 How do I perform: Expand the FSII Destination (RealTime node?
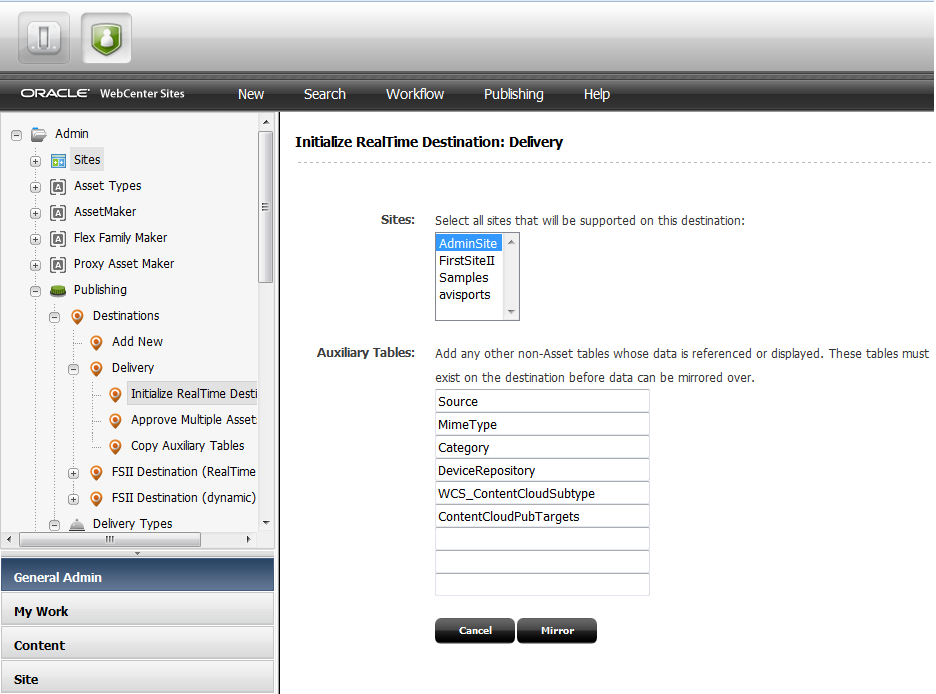[73, 473]
